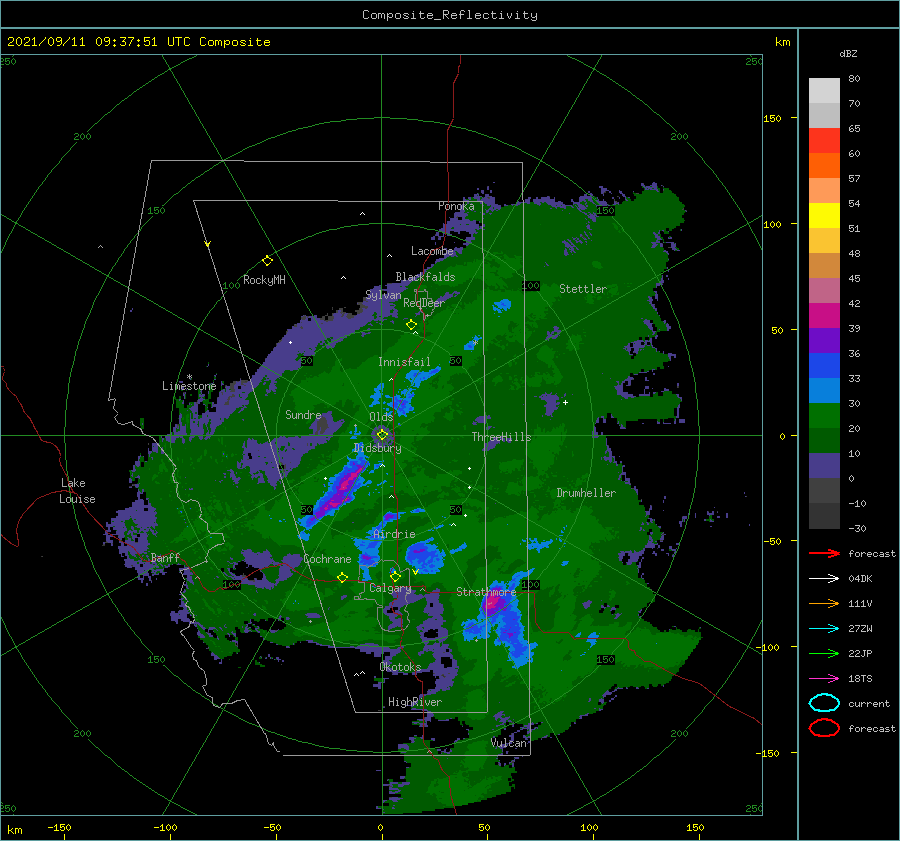Click the white 04DK arrow icon
This screenshot has height=841, width=900.
(x=824, y=579)
